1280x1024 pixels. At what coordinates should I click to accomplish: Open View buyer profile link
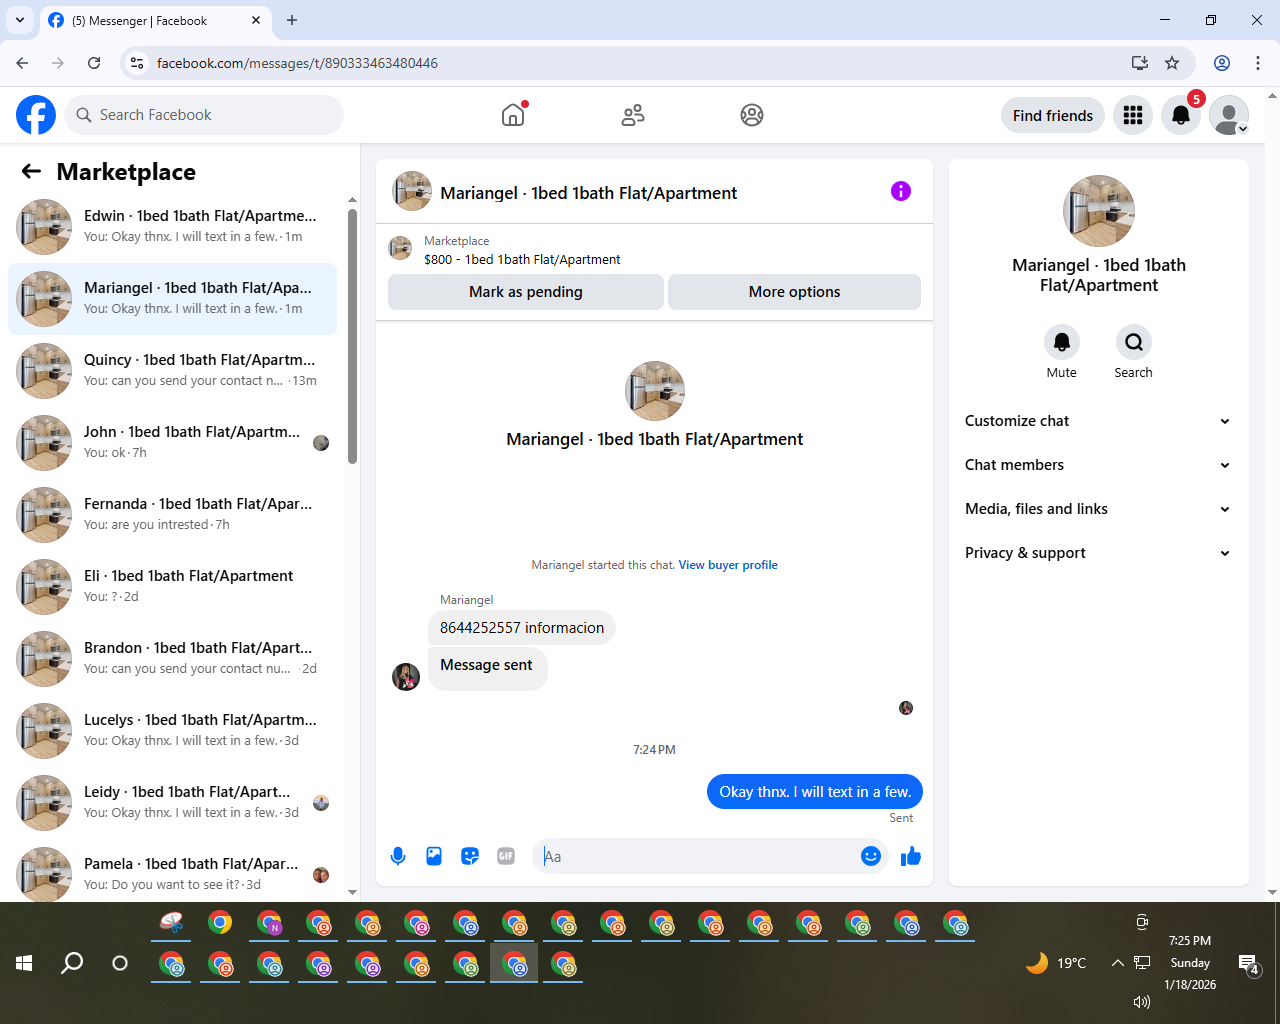(728, 565)
